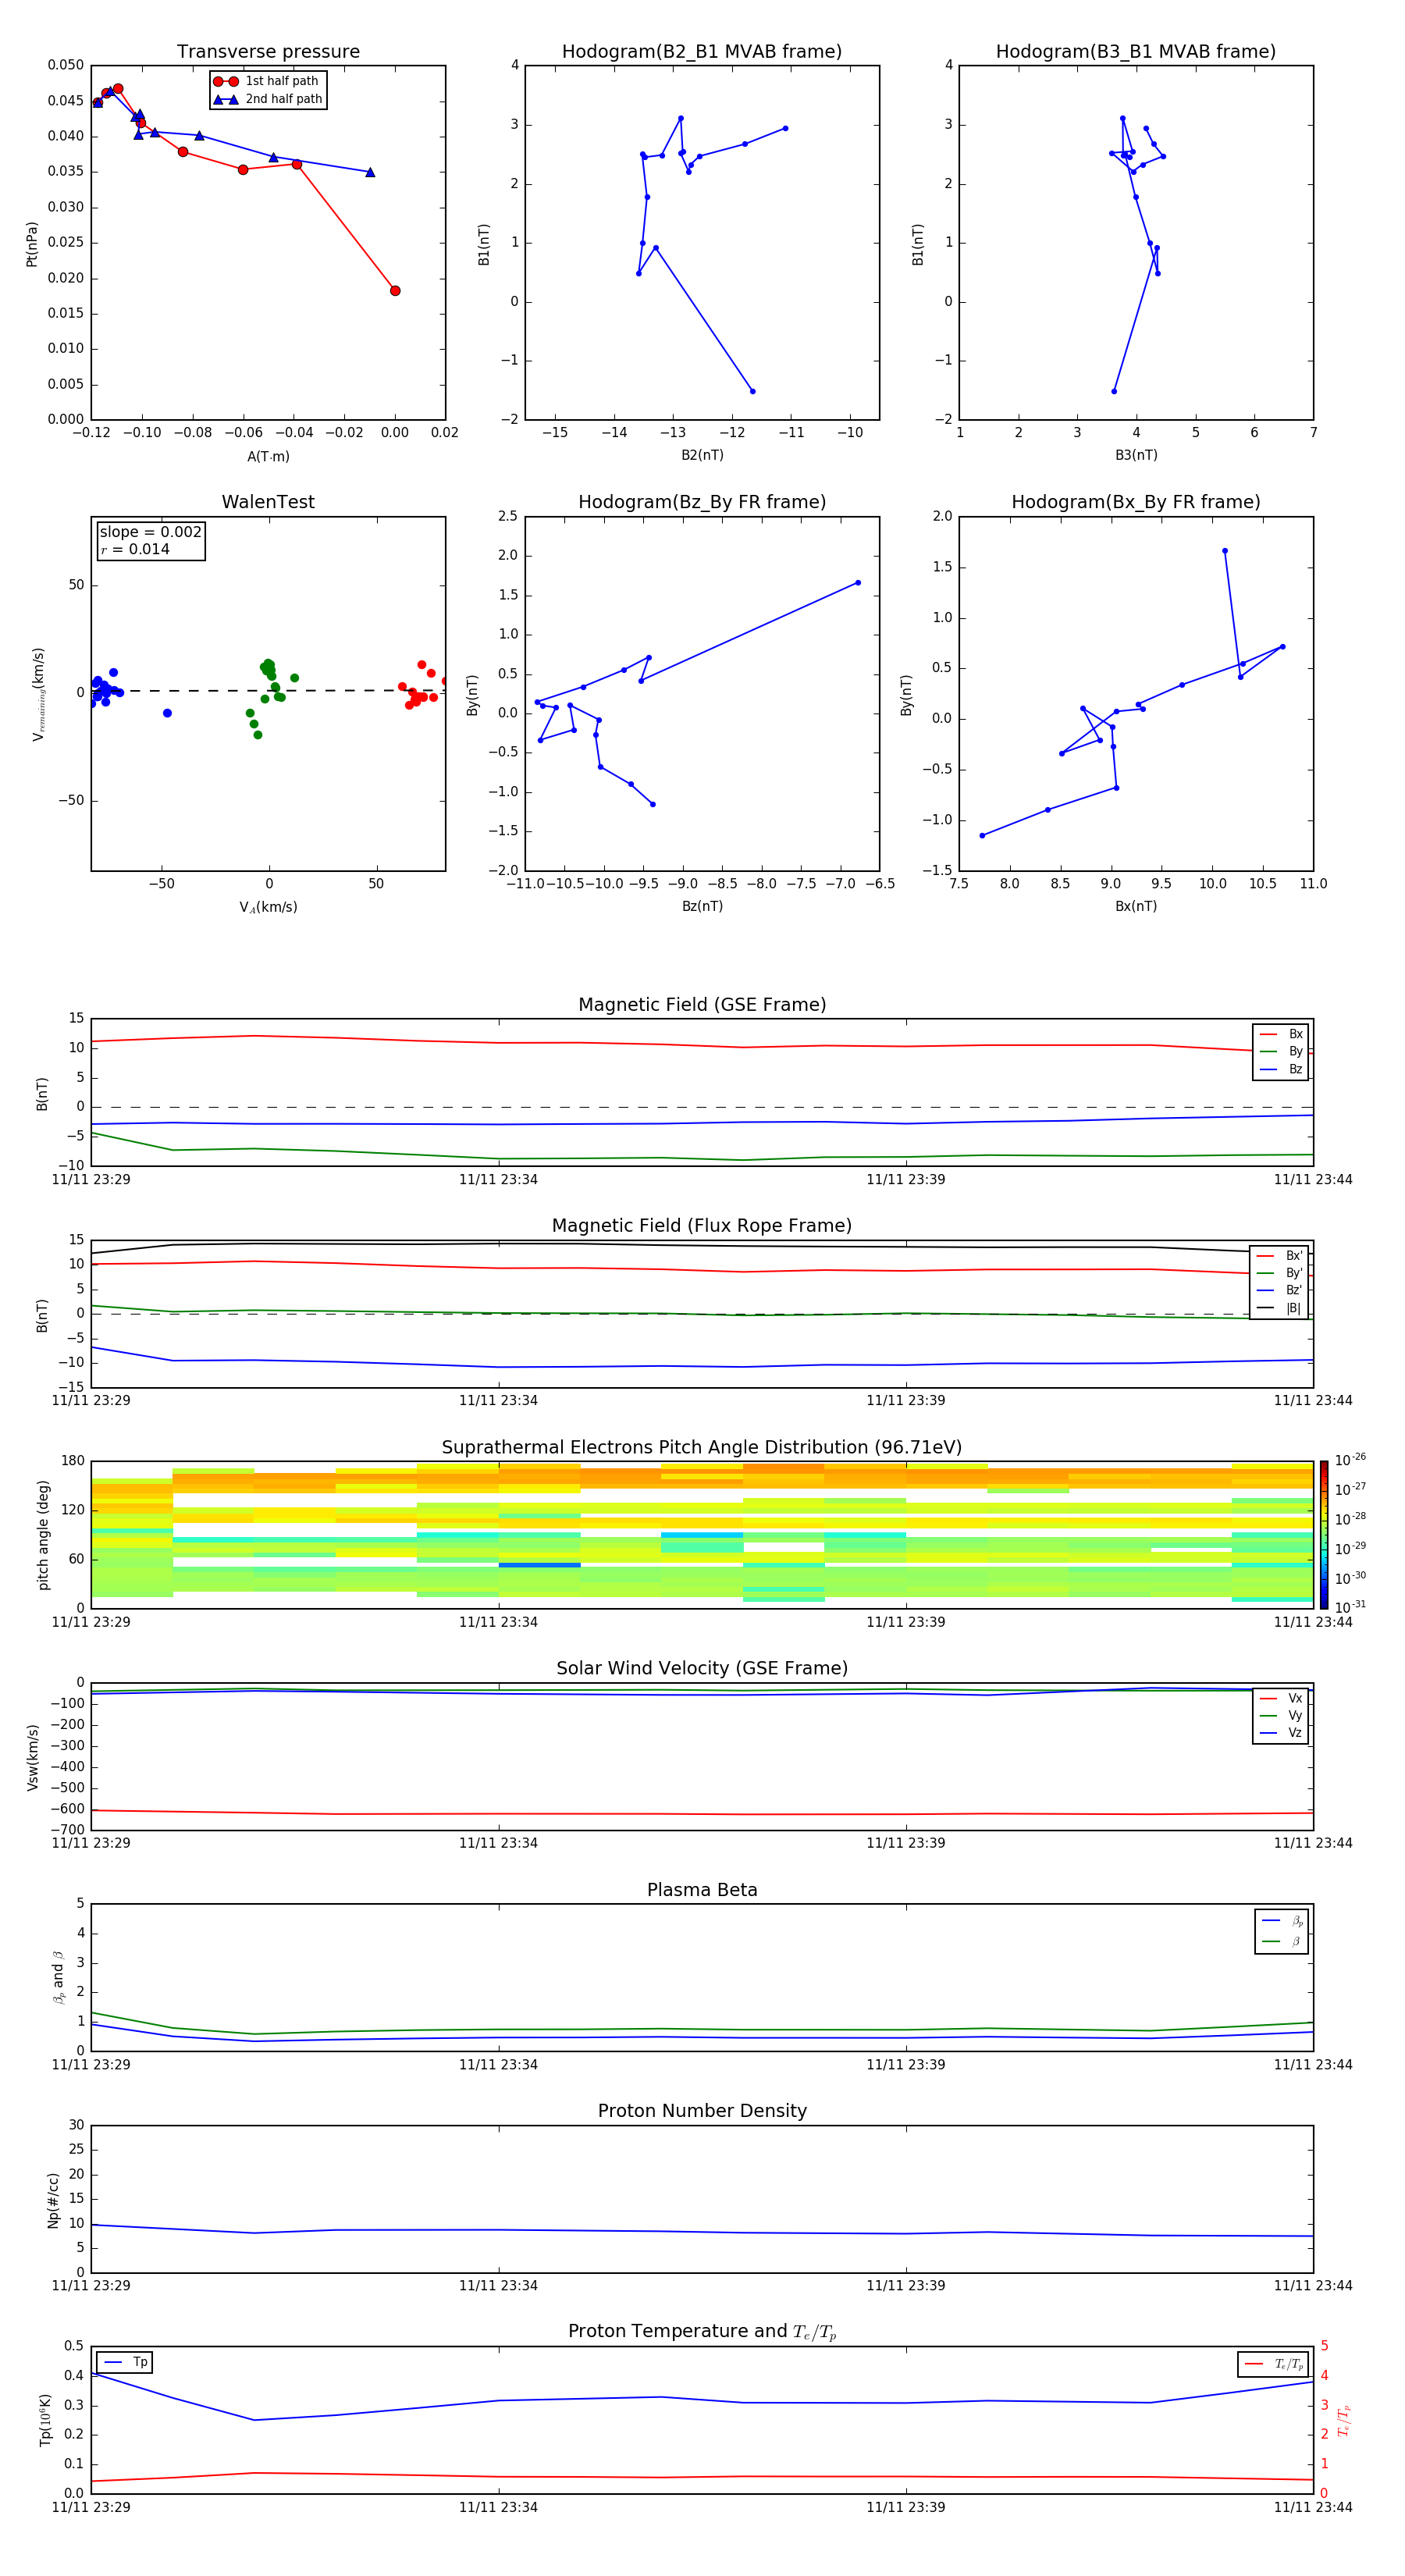Click the red 'Te/Tp' legend box
Image resolution: width=1405 pixels, height=2576 pixels.
(x=1272, y=2364)
